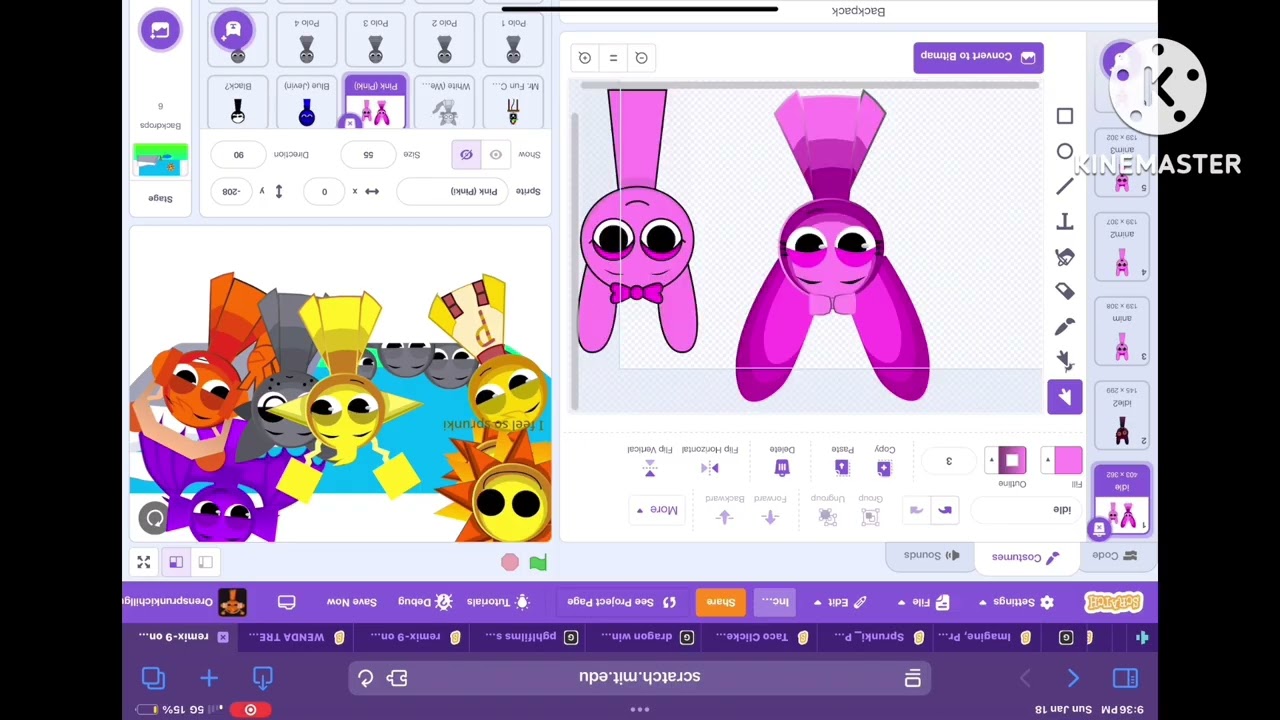Click the Convert to Bitmap button
This screenshot has width=1280, height=720.
click(x=978, y=57)
